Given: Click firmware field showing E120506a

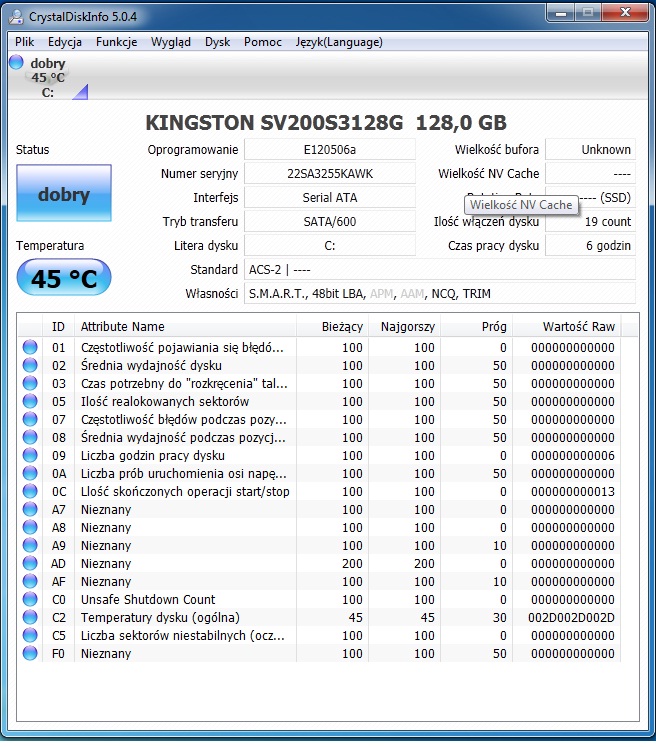Looking at the screenshot, I should pyautogui.click(x=330, y=150).
